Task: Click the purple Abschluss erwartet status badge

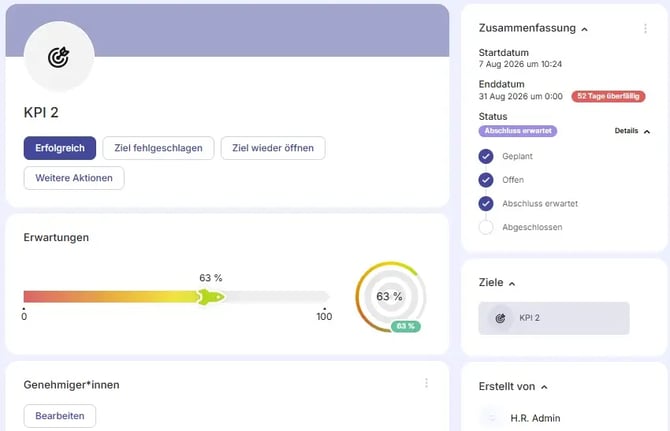Action: [x=518, y=131]
